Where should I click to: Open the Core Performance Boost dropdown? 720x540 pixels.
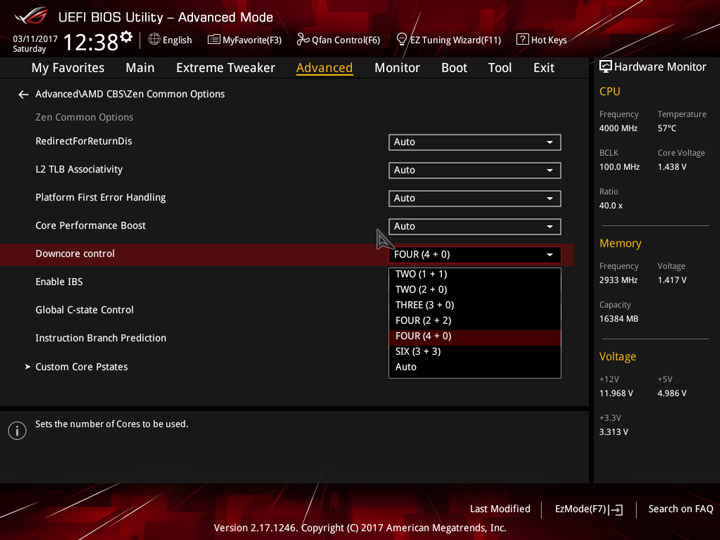pyautogui.click(x=474, y=226)
